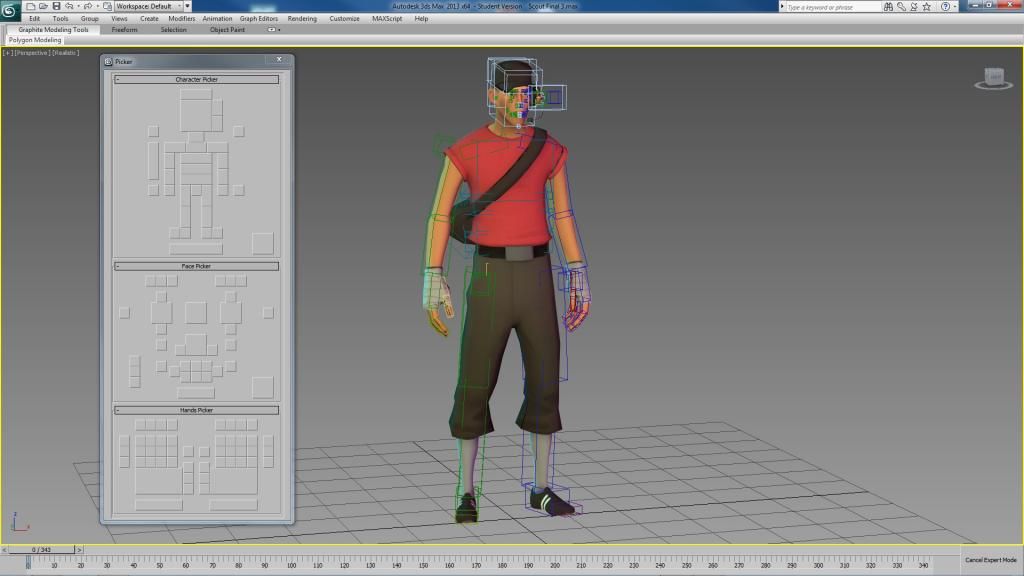Click the Help question mark icon
Viewport: 1024px width, 576px height.
click(x=945, y=7)
